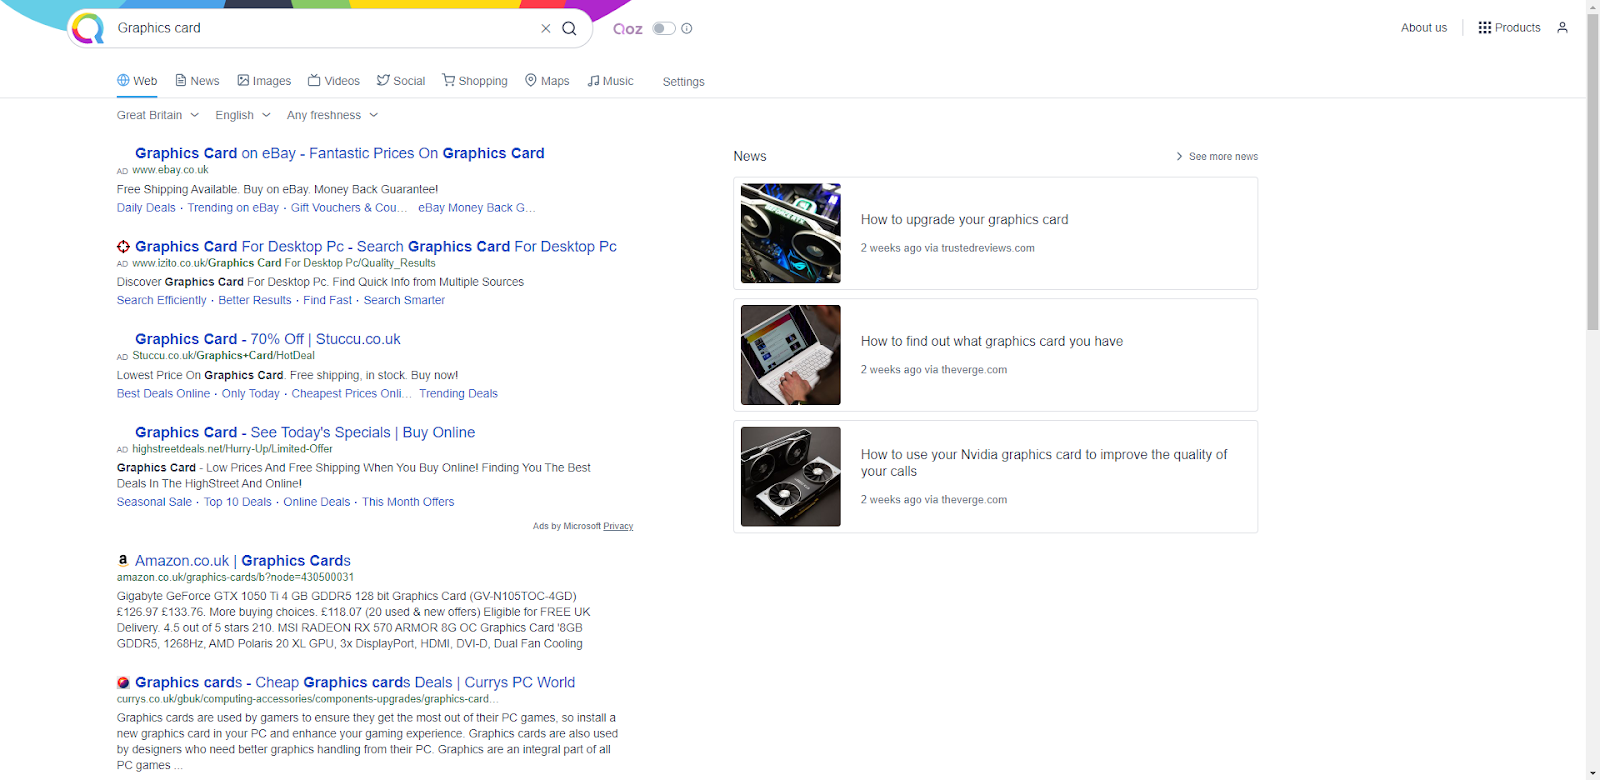The width and height of the screenshot is (1600, 780).
Task: Follow Find Fast sublink
Action: 328,300
